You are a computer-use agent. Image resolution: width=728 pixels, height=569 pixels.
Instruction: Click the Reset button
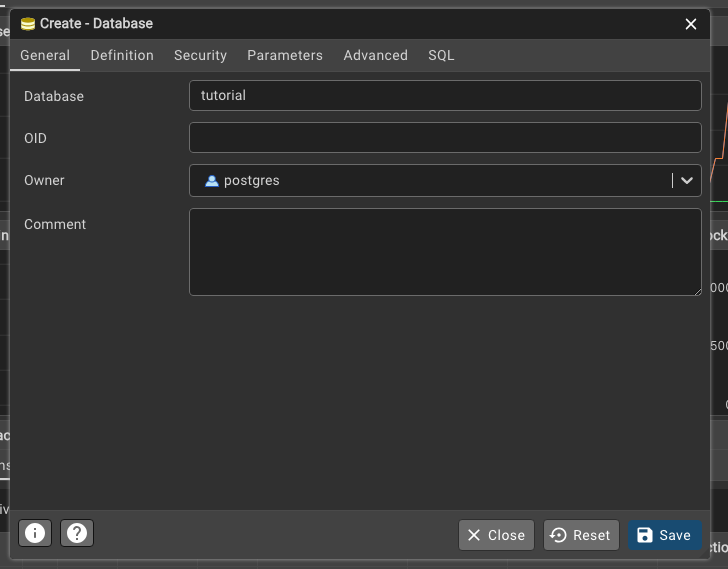tap(581, 535)
